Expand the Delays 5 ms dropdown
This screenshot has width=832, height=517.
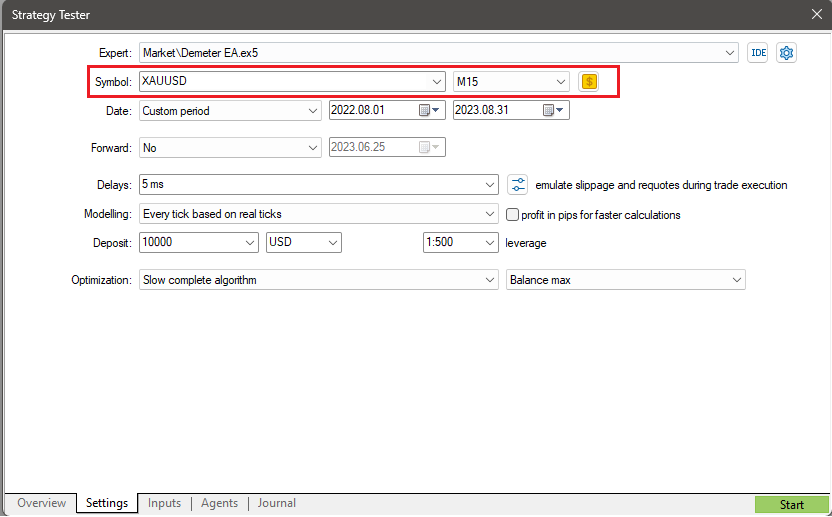point(490,185)
